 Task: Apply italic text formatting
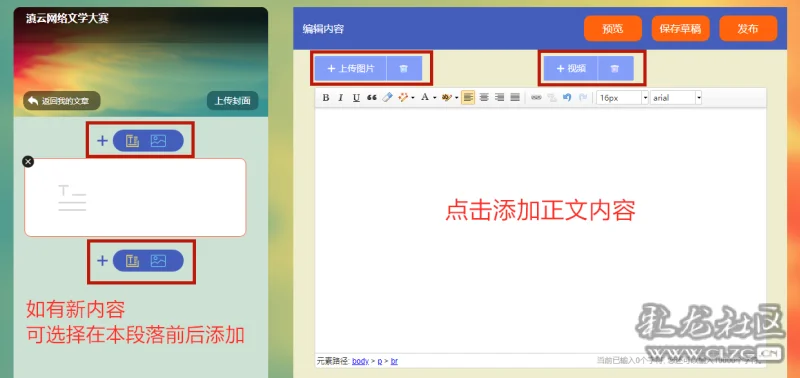(341, 98)
